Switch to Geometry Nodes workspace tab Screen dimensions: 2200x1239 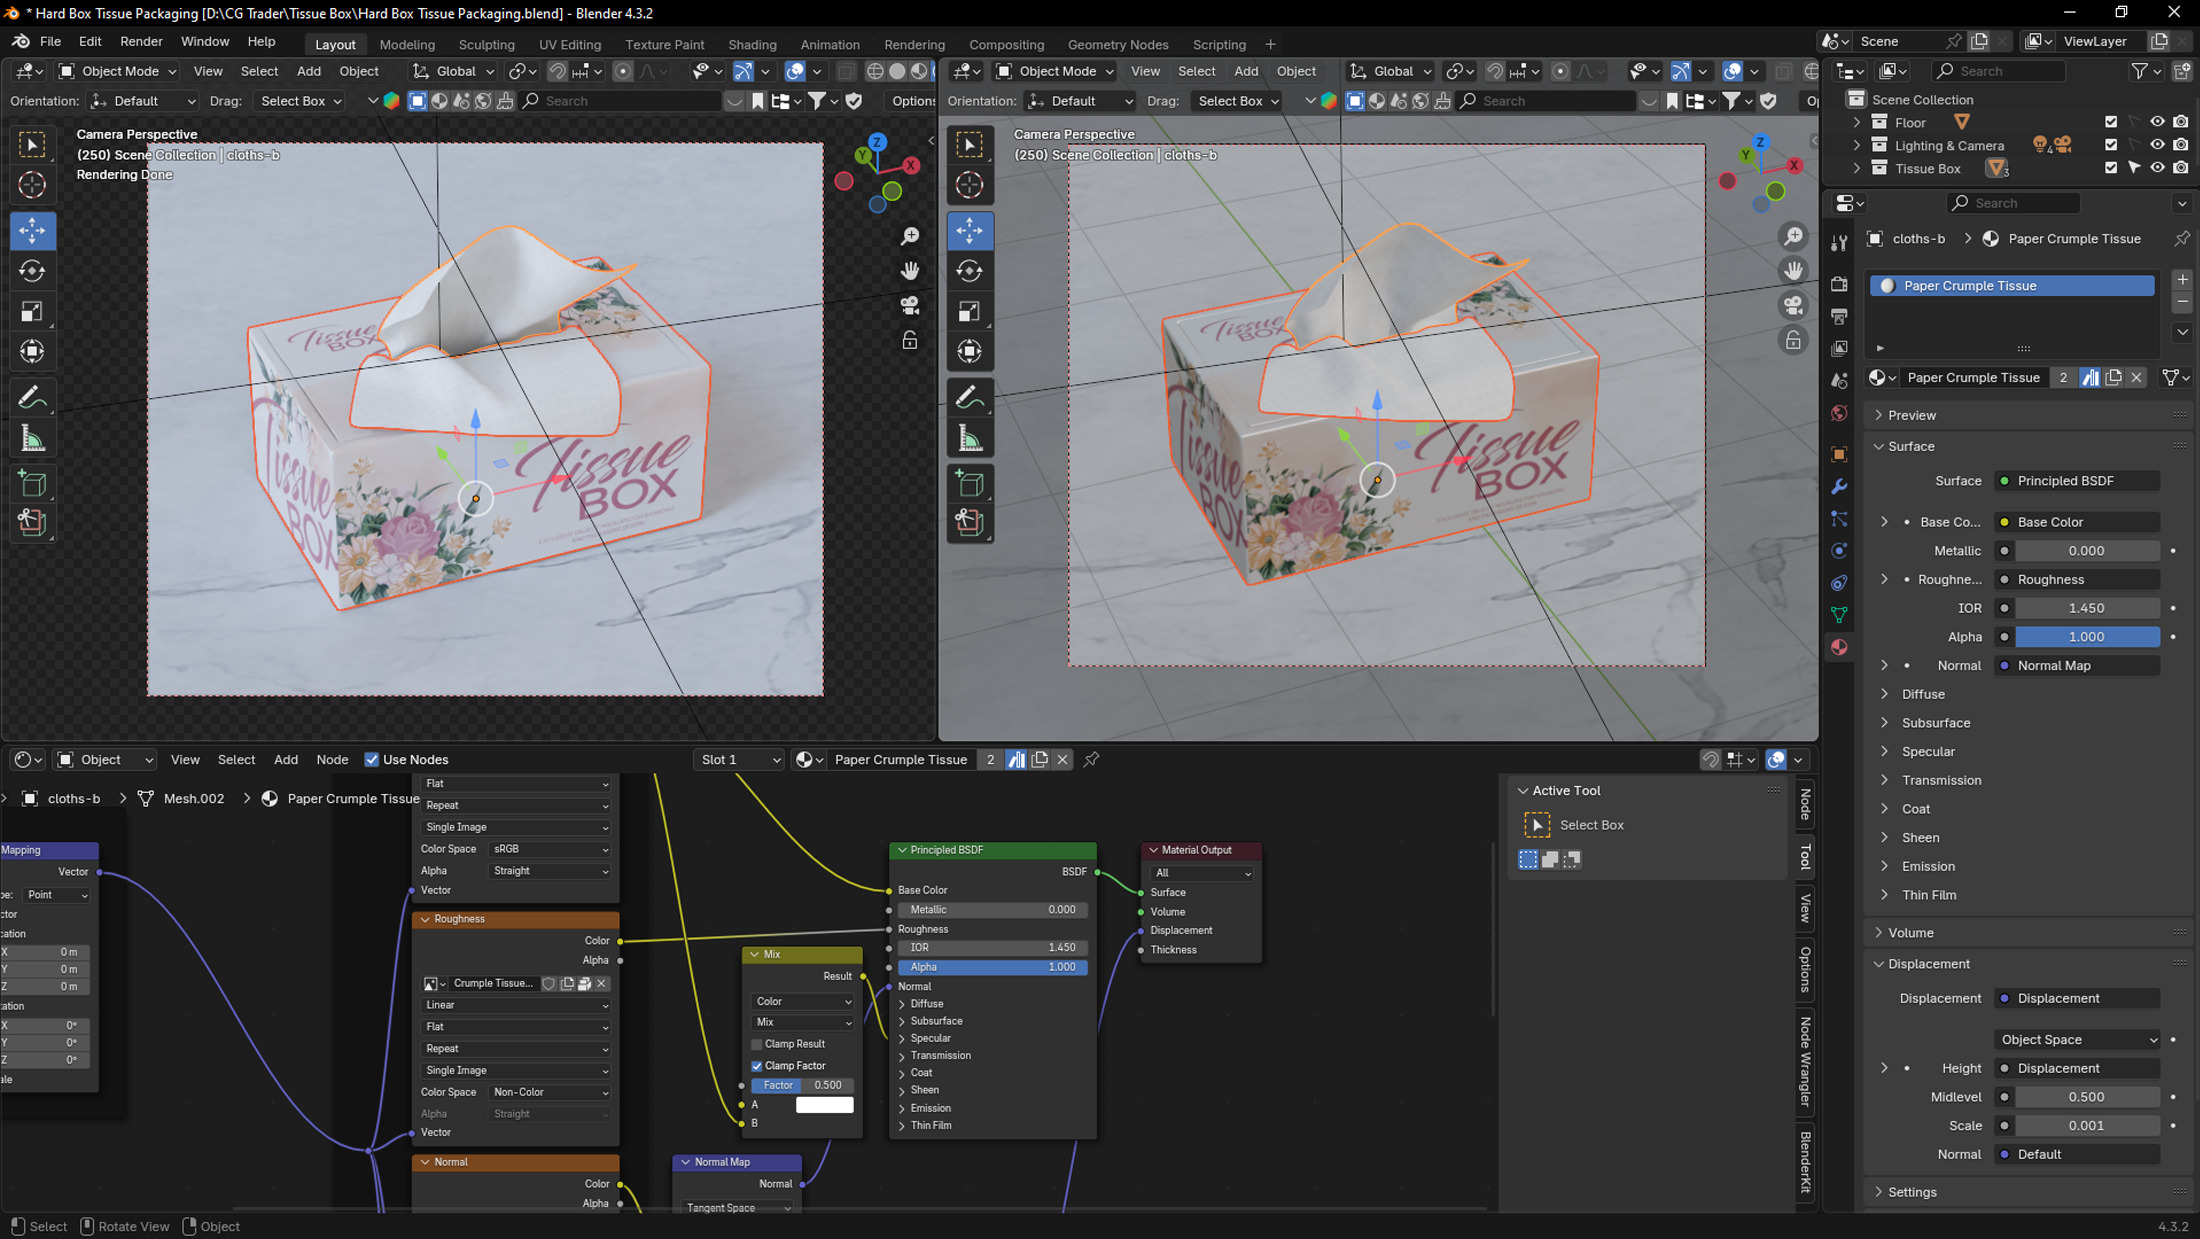click(x=1117, y=44)
